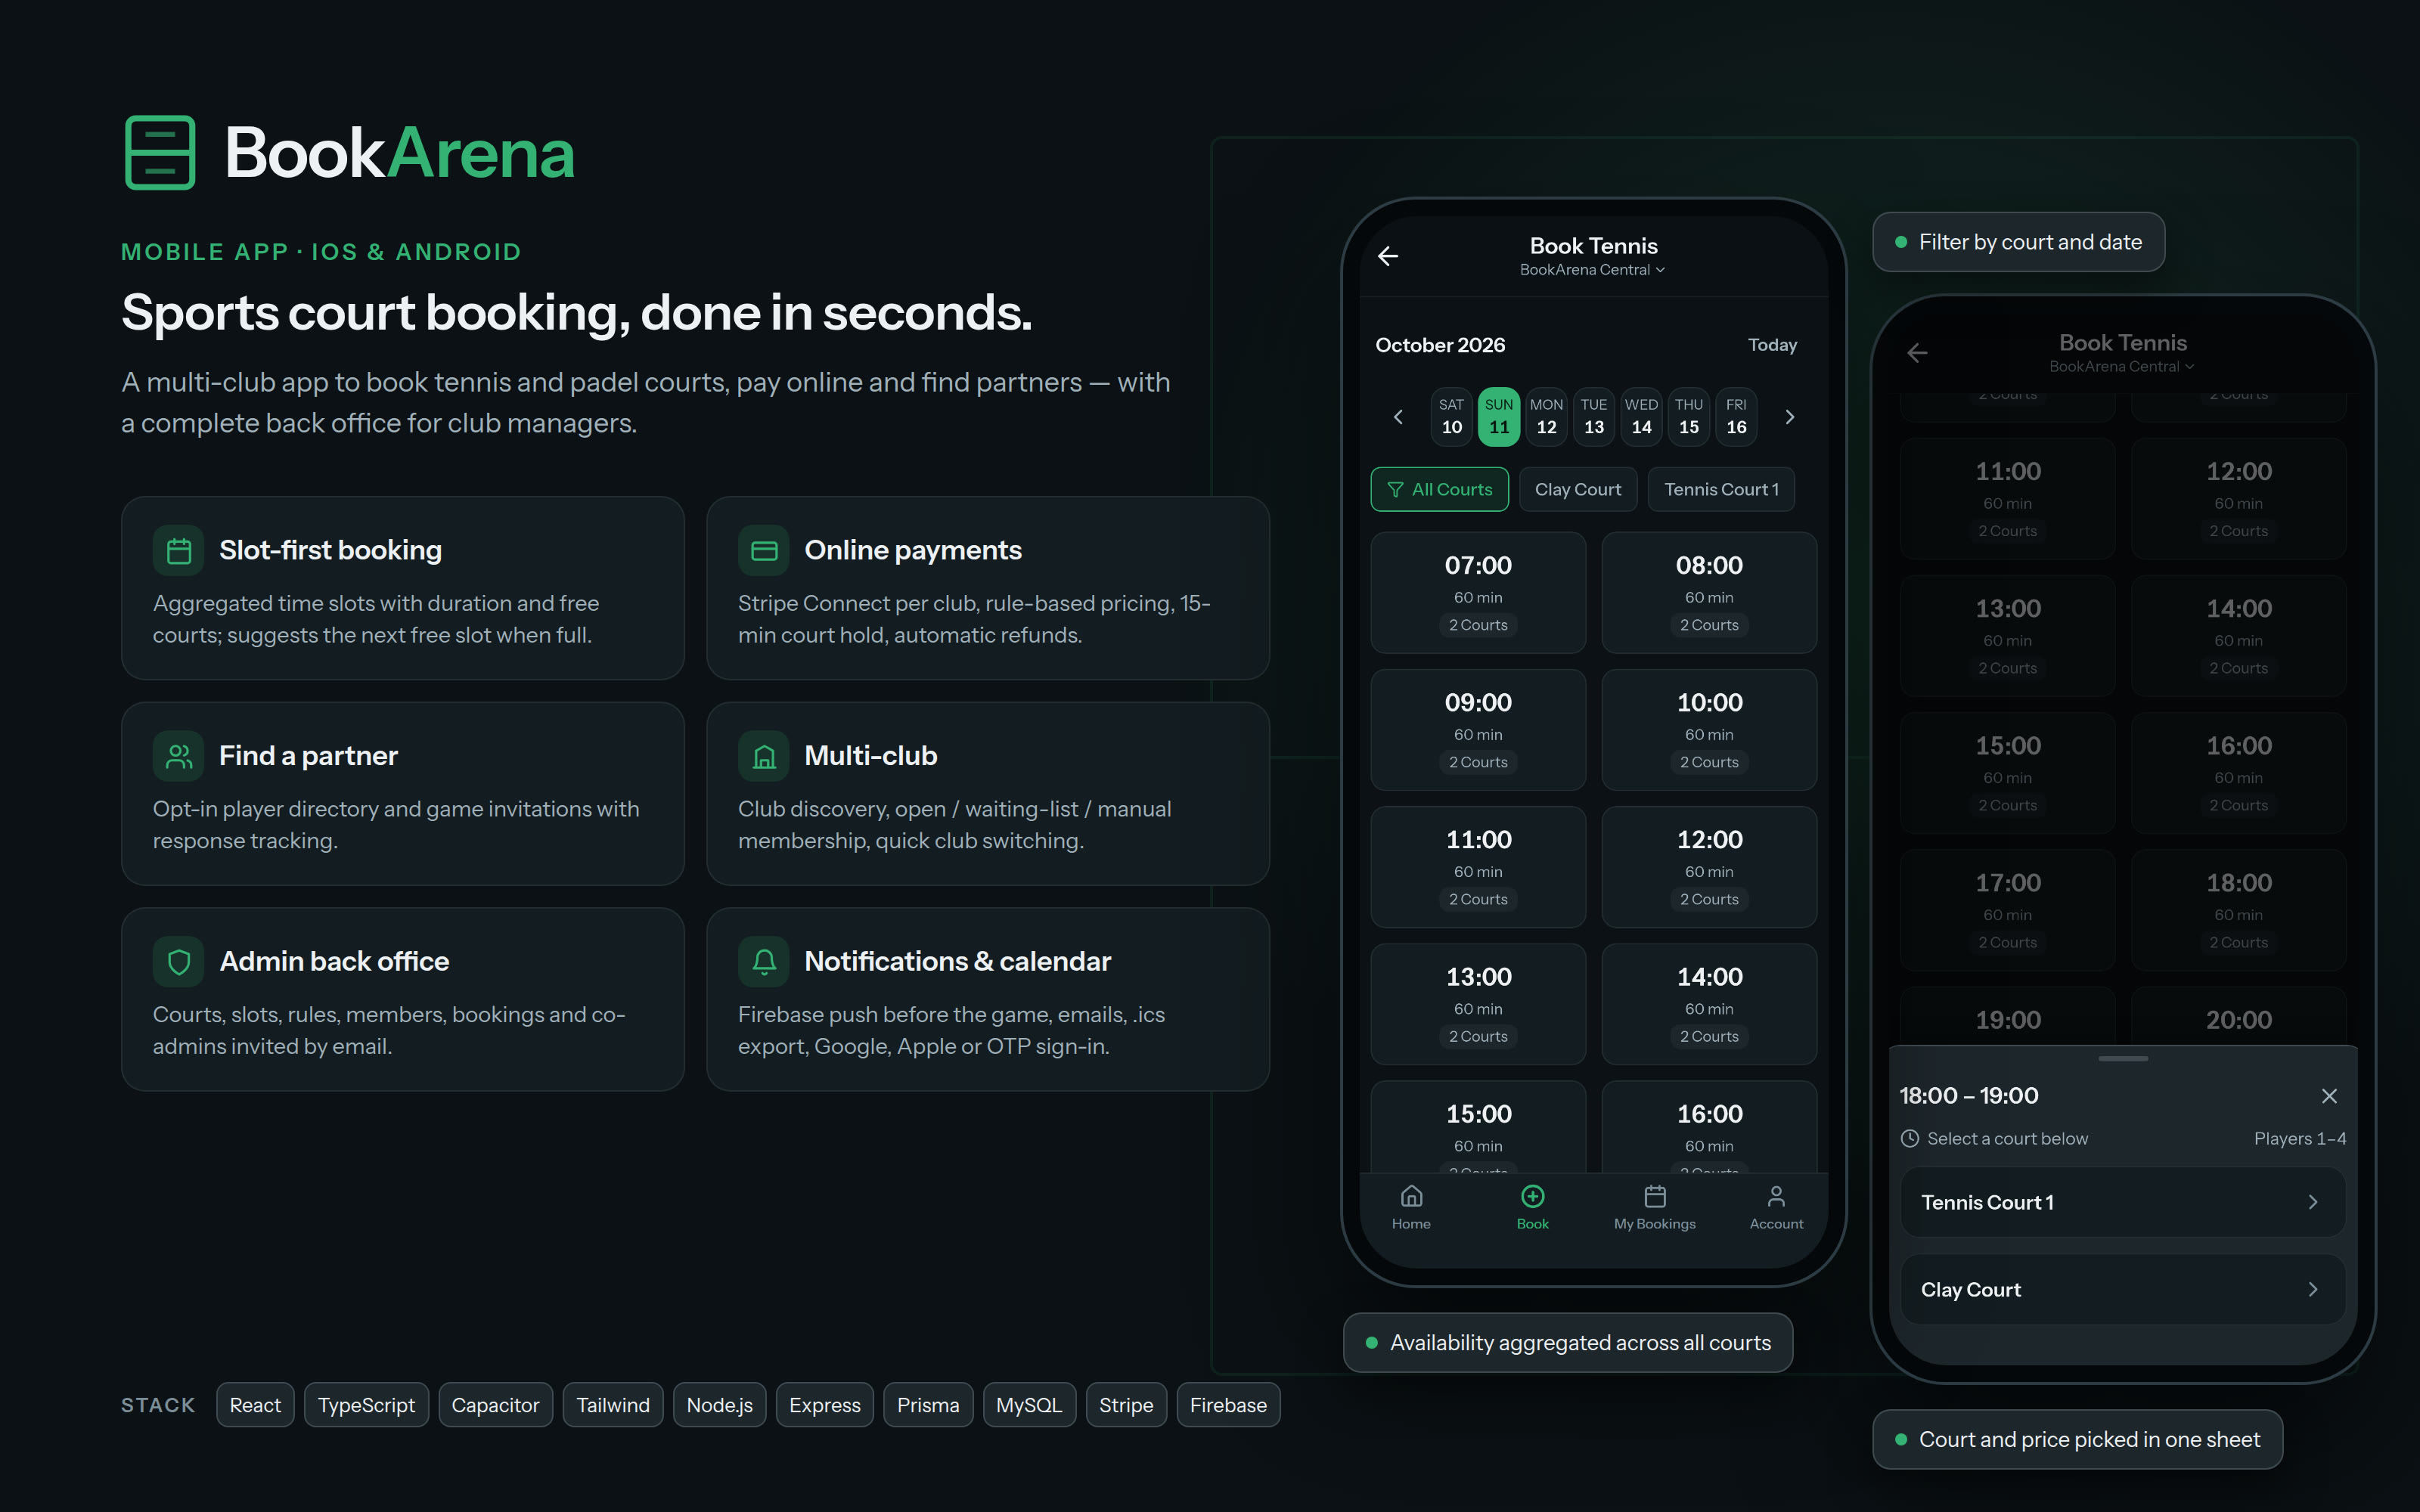Click the people icon on the Find a partner card
The image size is (2420, 1512).
[179, 756]
